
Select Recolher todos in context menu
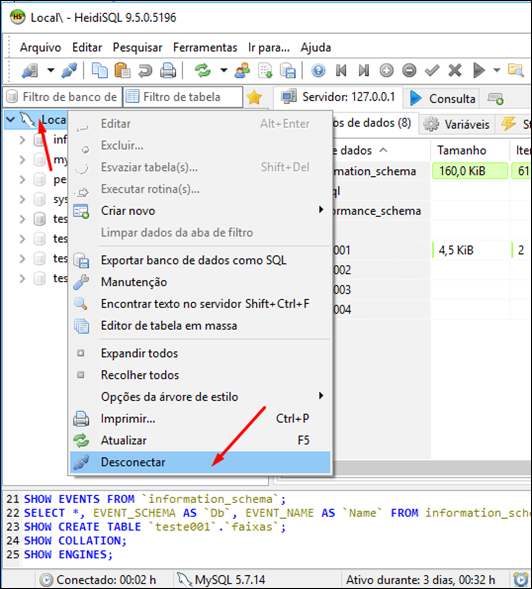coord(200,375)
